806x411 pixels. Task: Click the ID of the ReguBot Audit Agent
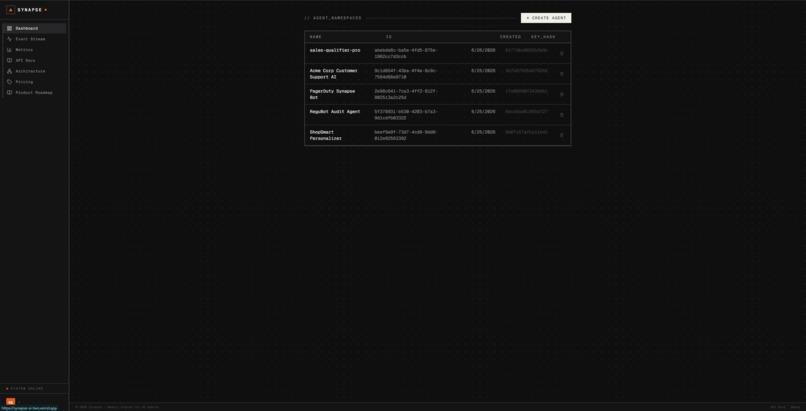click(x=406, y=115)
